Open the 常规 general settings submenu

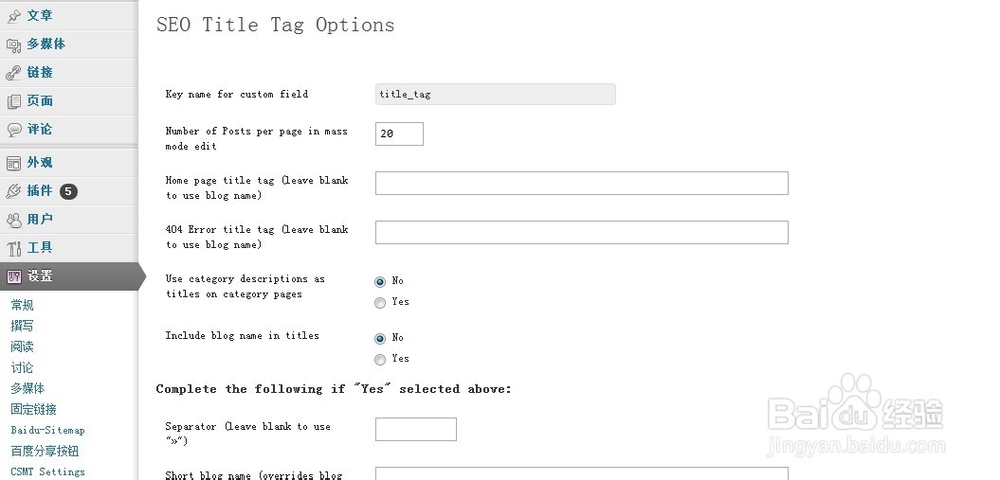(x=22, y=305)
